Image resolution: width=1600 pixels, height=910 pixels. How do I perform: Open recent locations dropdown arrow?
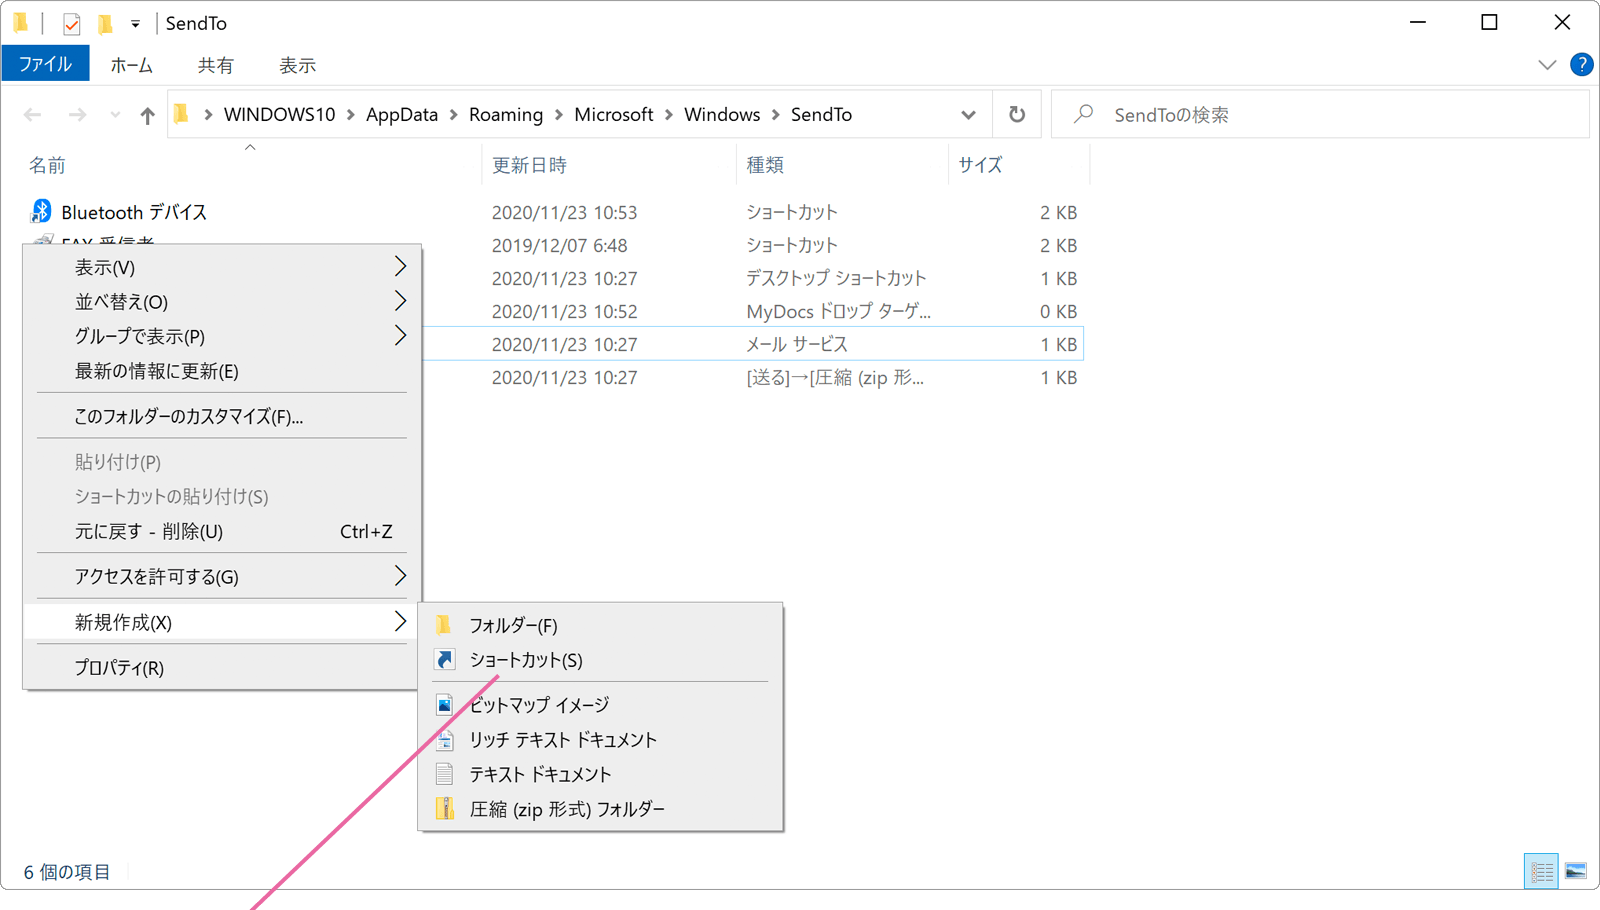point(115,115)
